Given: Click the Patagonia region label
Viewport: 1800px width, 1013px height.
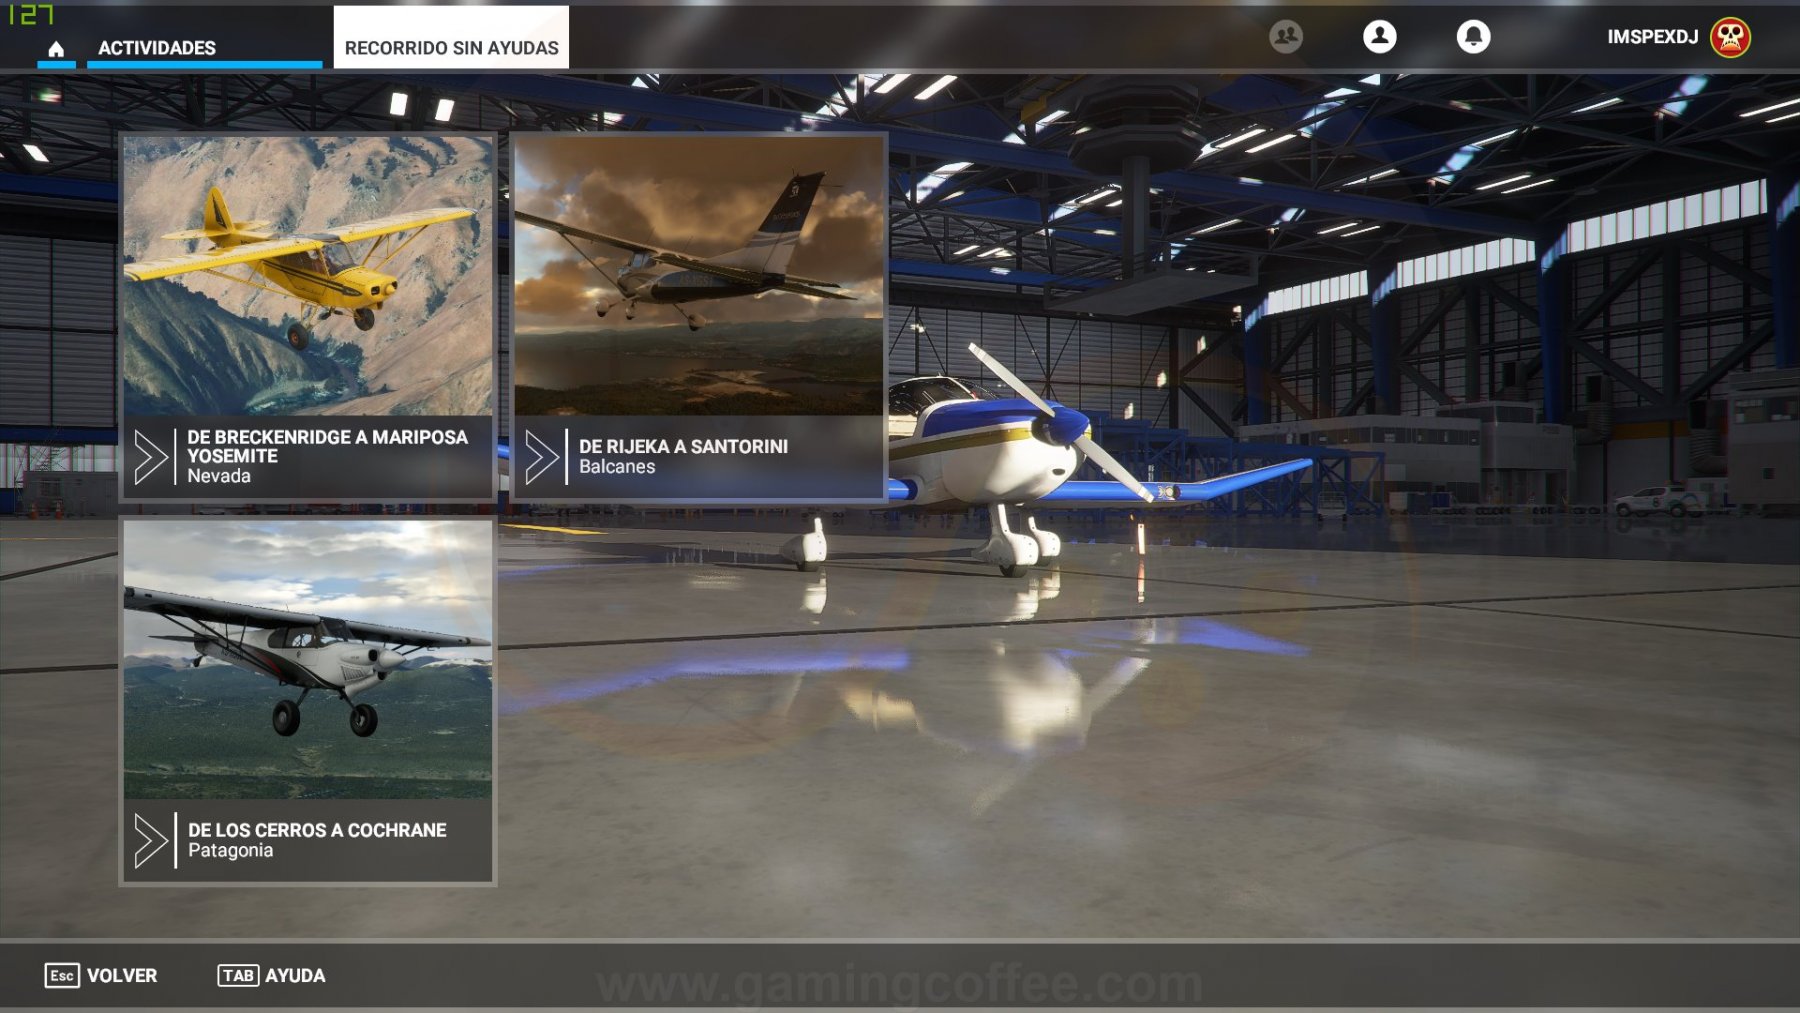Looking at the screenshot, I should [x=230, y=851].
